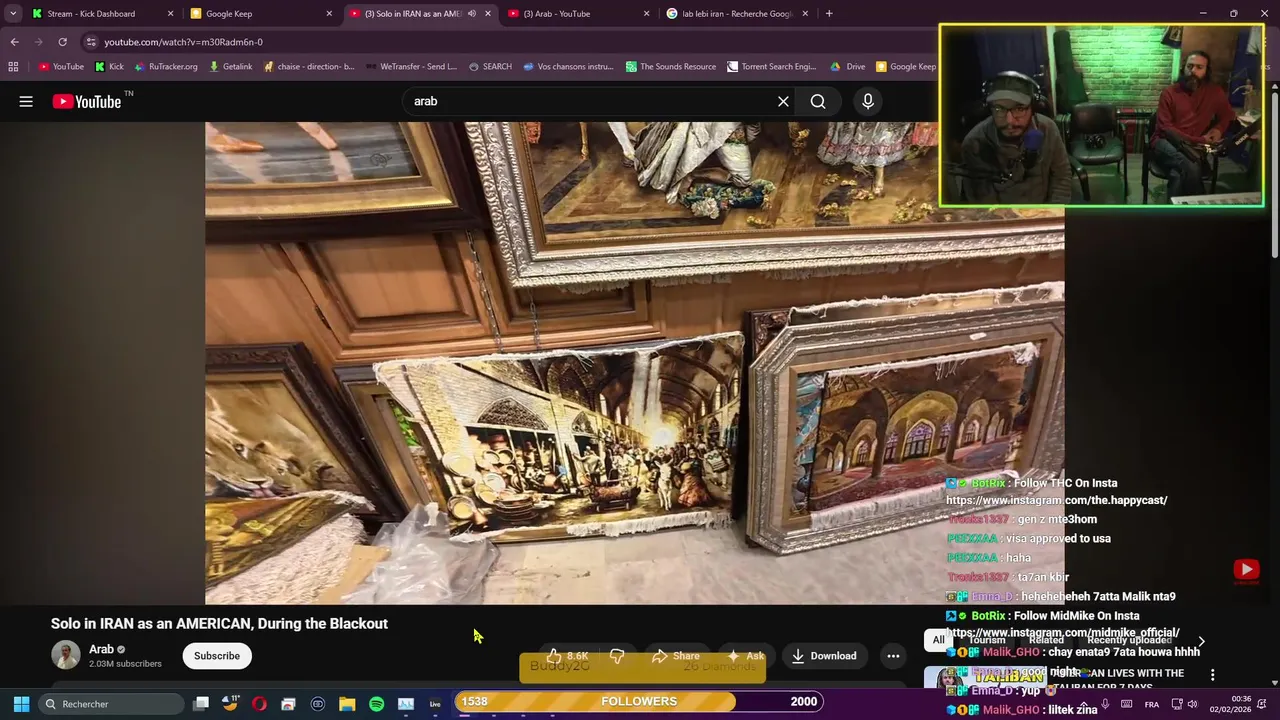The image size is (1280, 720).
Task: Switch to the Google Keep tab
Action: 260,14
